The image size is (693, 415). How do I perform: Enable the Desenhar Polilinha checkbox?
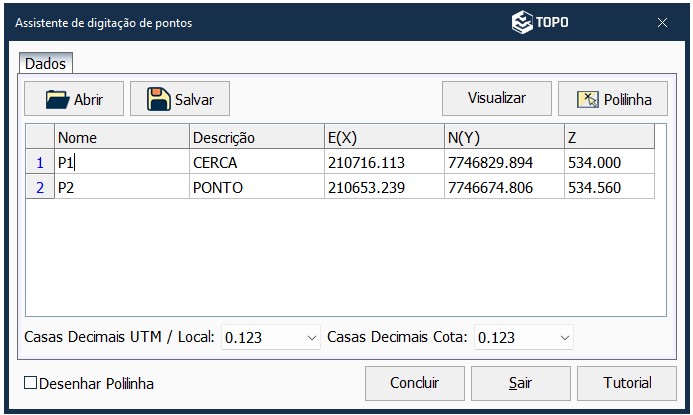(x=30, y=383)
